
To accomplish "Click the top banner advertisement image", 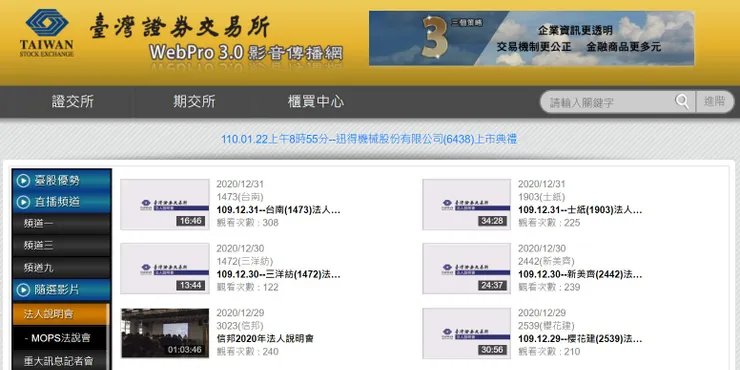I will [531, 38].
